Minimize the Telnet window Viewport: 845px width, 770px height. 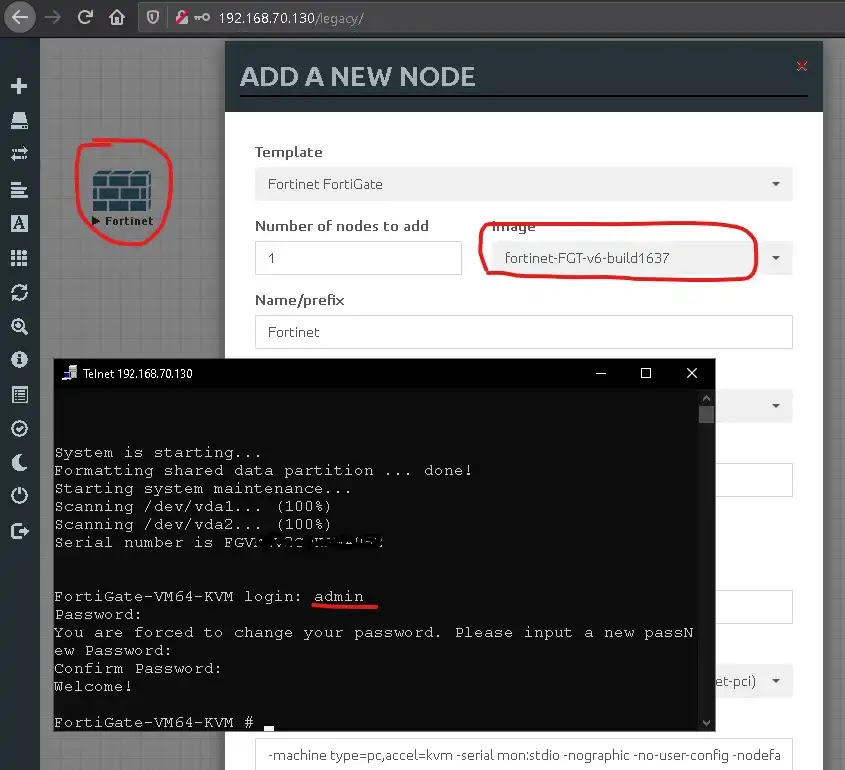(x=601, y=373)
